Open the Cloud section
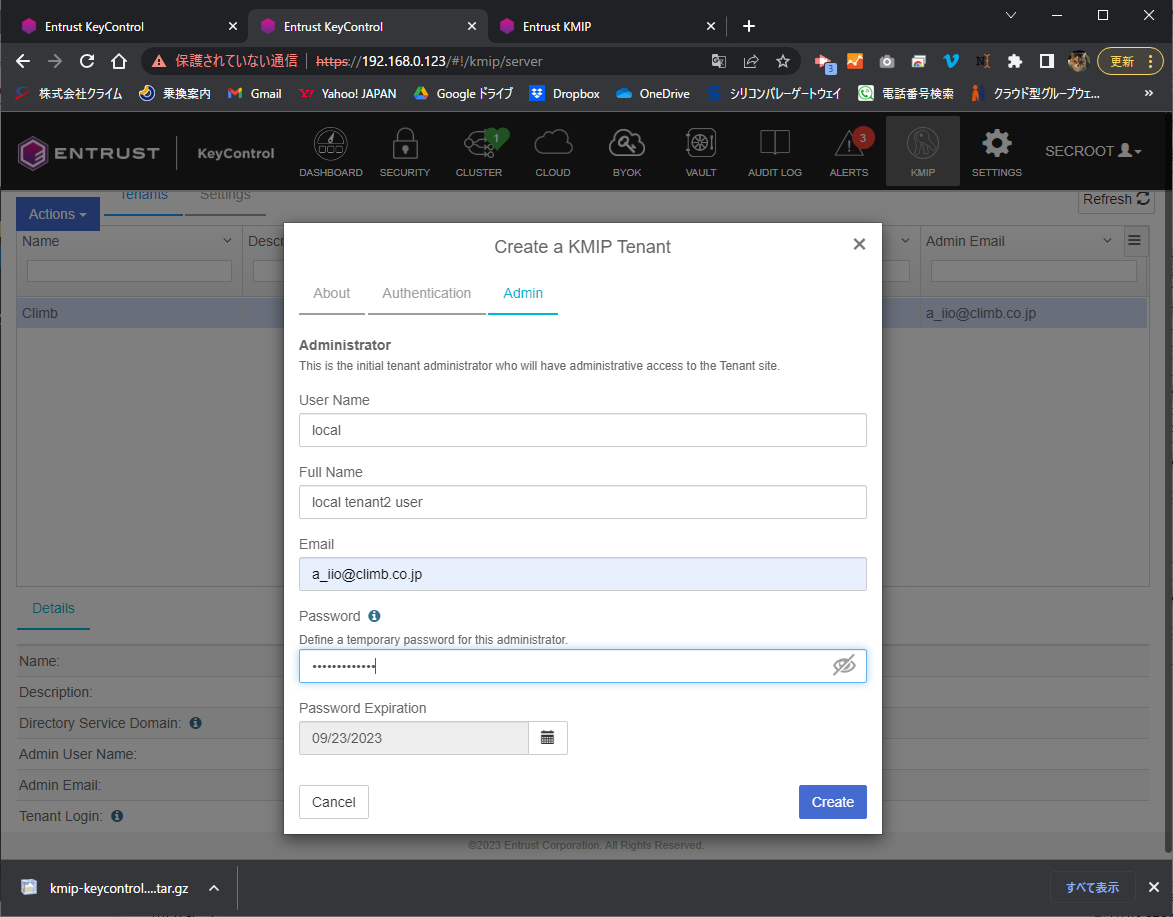 click(x=553, y=152)
